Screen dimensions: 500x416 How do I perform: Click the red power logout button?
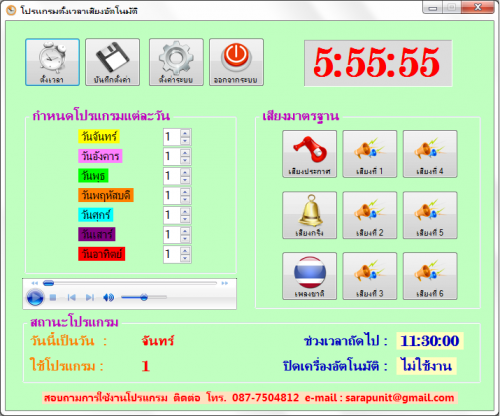tap(236, 62)
